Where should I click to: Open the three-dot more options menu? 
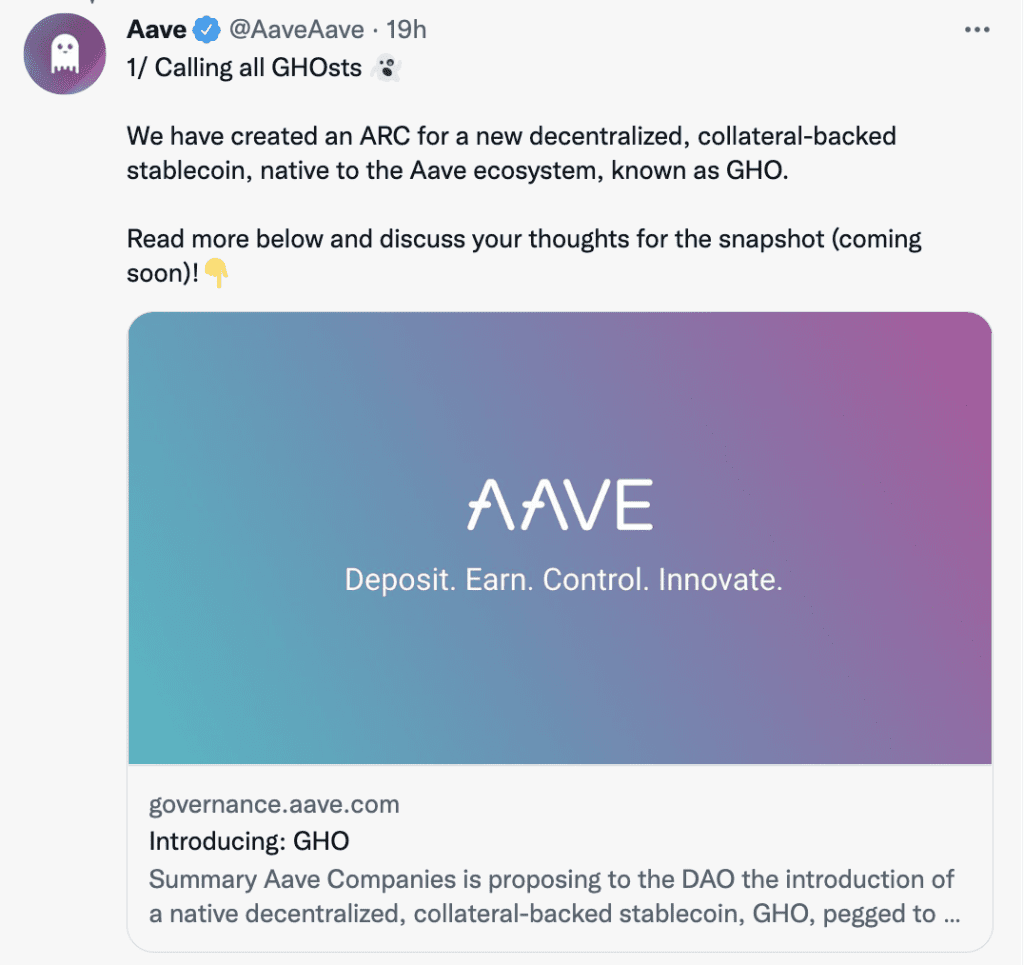(x=977, y=30)
